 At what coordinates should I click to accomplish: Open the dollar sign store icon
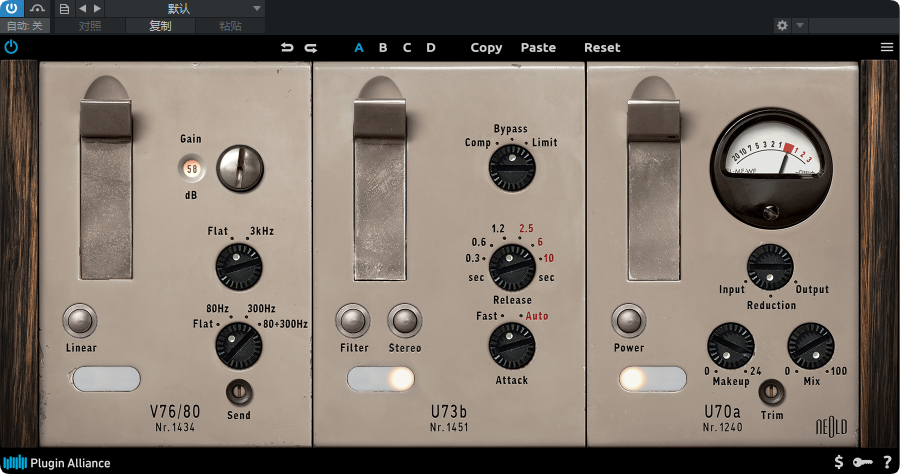(x=839, y=462)
